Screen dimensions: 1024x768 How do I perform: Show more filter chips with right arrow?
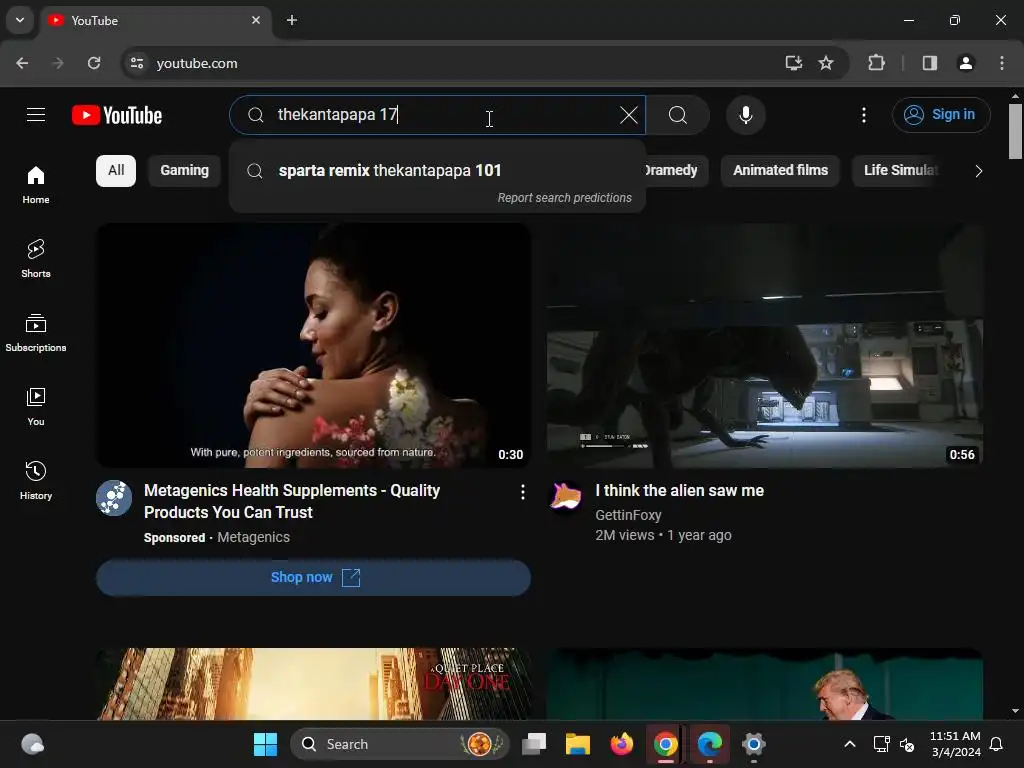click(978, 171)
